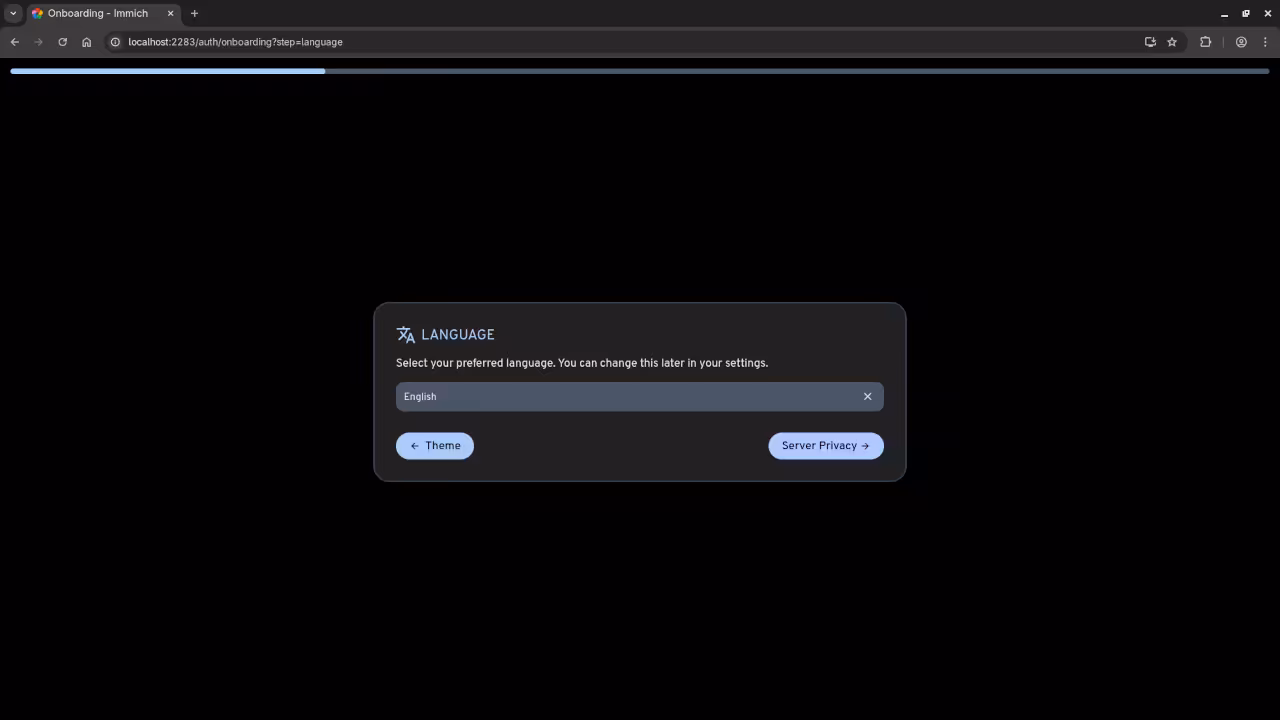Open the browser extensions puzzle icon
This screenshot has height=720, width=1280.
pyautogui.click(x=1205, y=42)
